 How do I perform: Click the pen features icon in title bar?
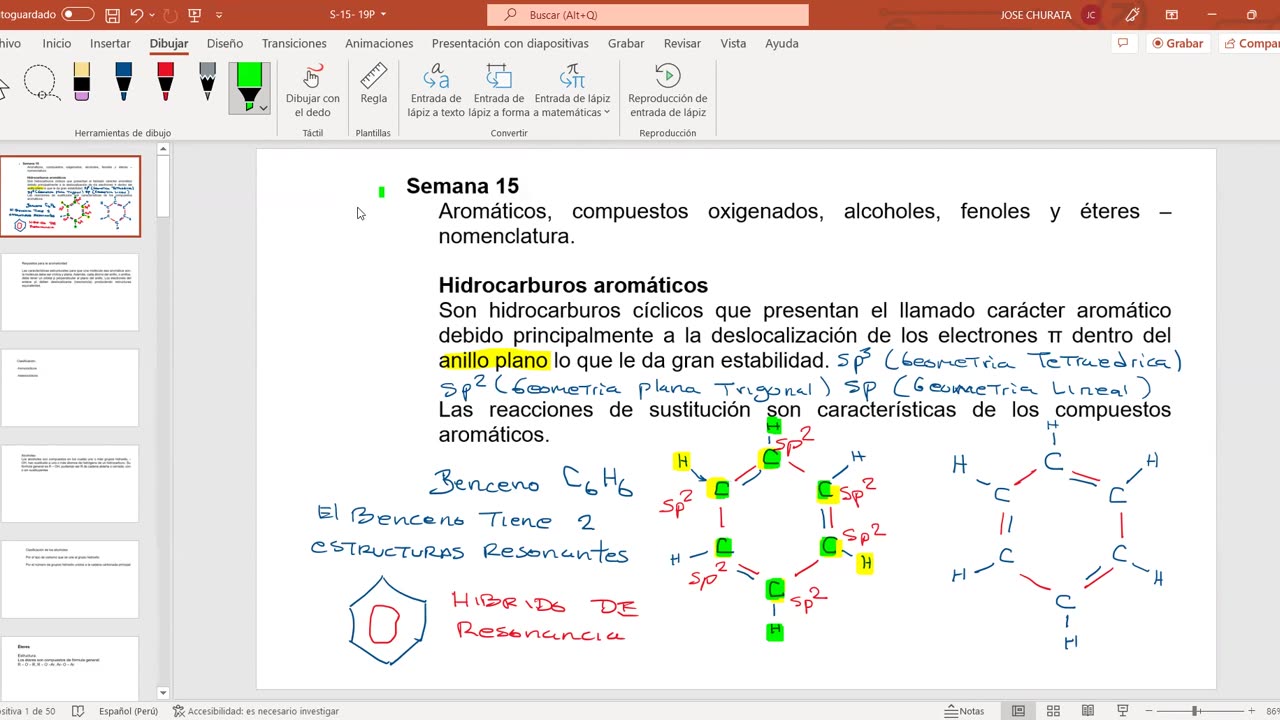(1132, 15)
